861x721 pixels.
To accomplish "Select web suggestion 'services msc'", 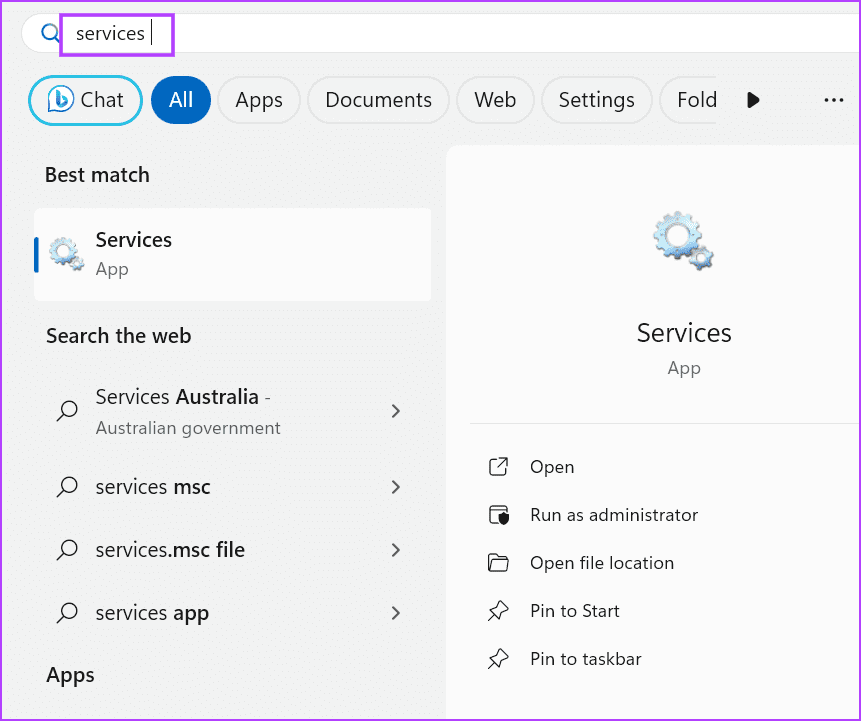I will click(x=233, y=487).
